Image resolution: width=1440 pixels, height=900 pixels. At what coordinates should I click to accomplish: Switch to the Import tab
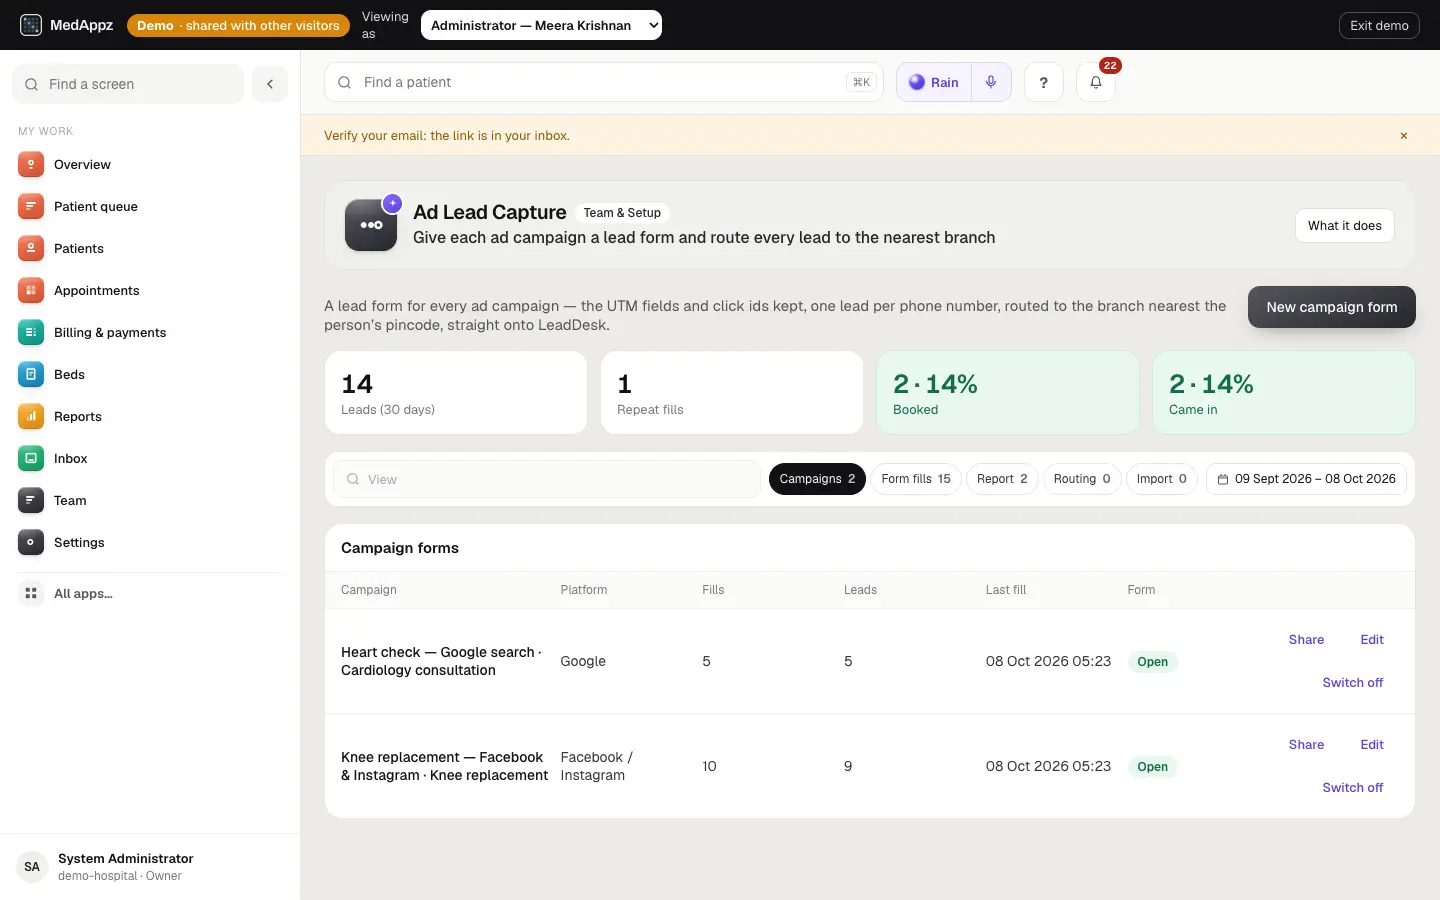click(1162, 479)
